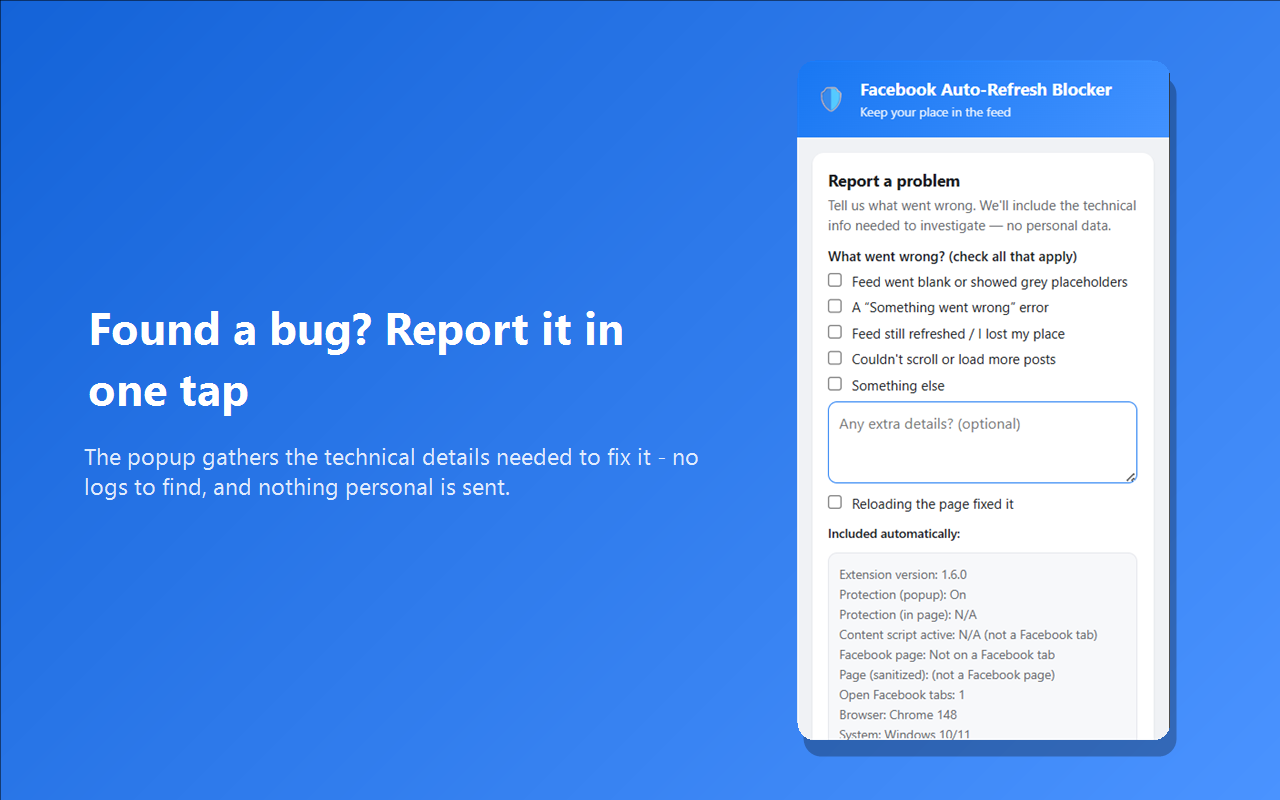Tick "Feed still refreshed / I lost my place"
Screen dimensions: 1280x800
[x=835, y=332]
